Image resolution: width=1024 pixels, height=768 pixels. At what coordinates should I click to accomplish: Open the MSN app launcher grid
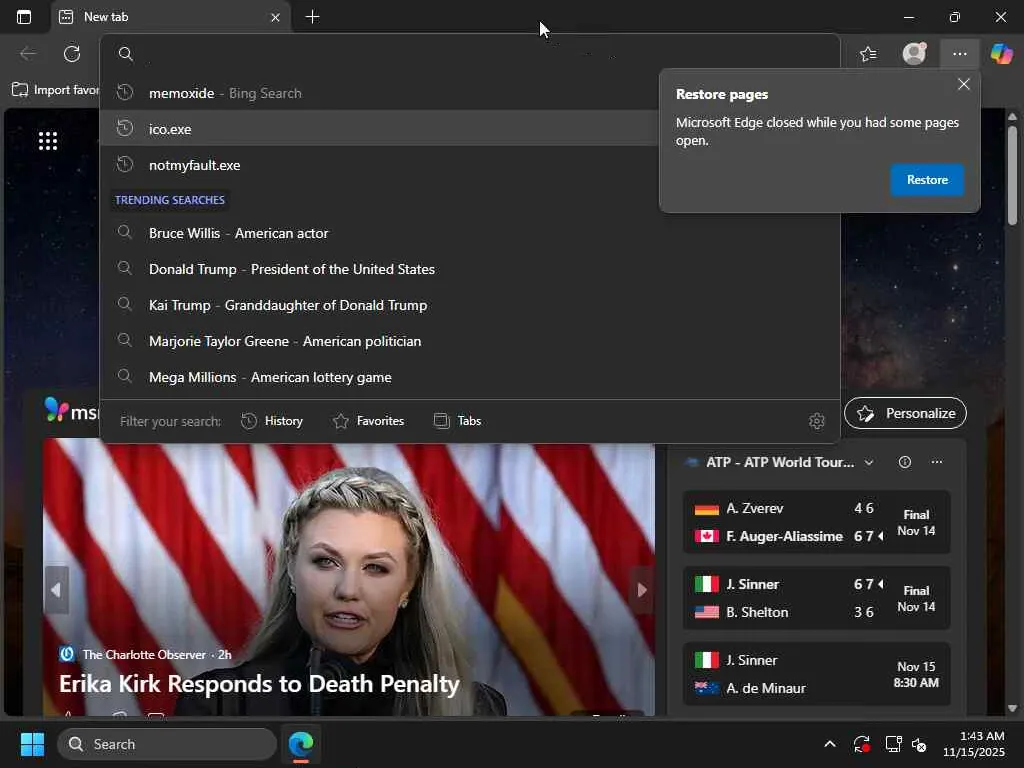[48, 140]
